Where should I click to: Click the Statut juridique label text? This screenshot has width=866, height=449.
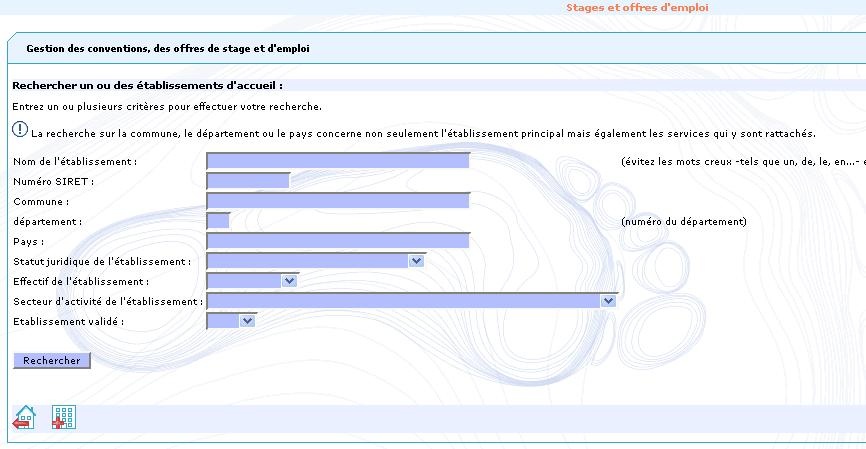pyautogui.click(x=101, y=261)
